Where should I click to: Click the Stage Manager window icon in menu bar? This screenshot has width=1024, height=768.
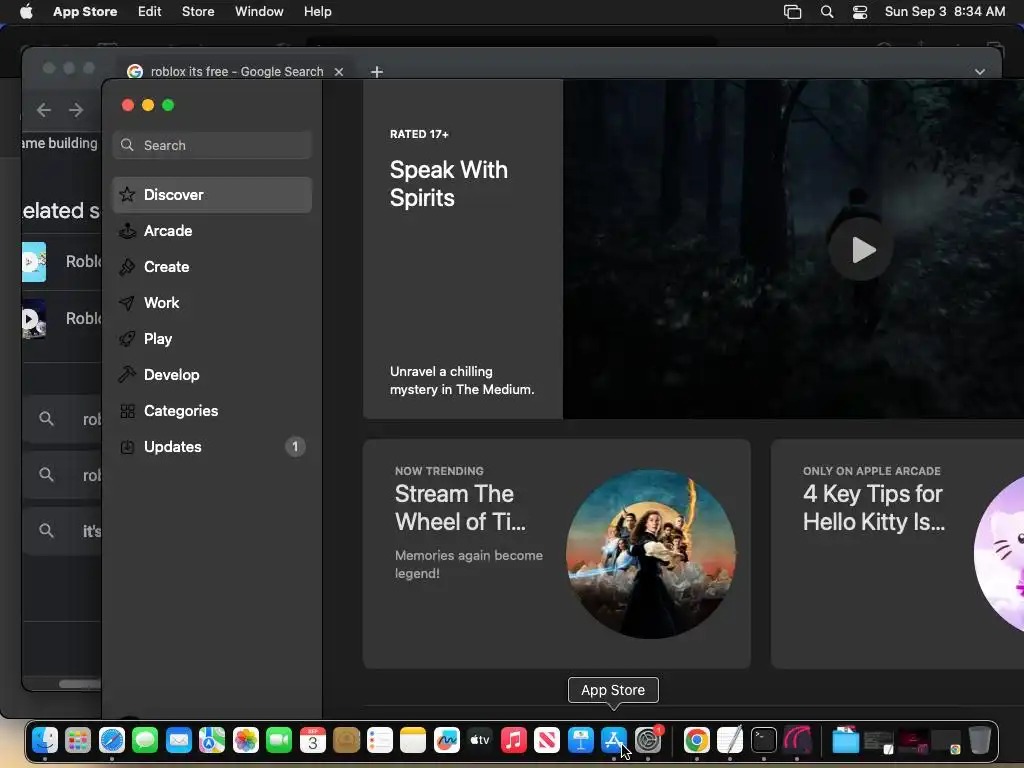tap(792, 12)
